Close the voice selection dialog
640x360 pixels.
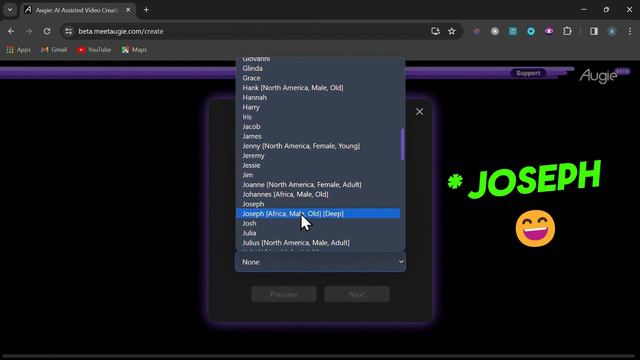419,111
